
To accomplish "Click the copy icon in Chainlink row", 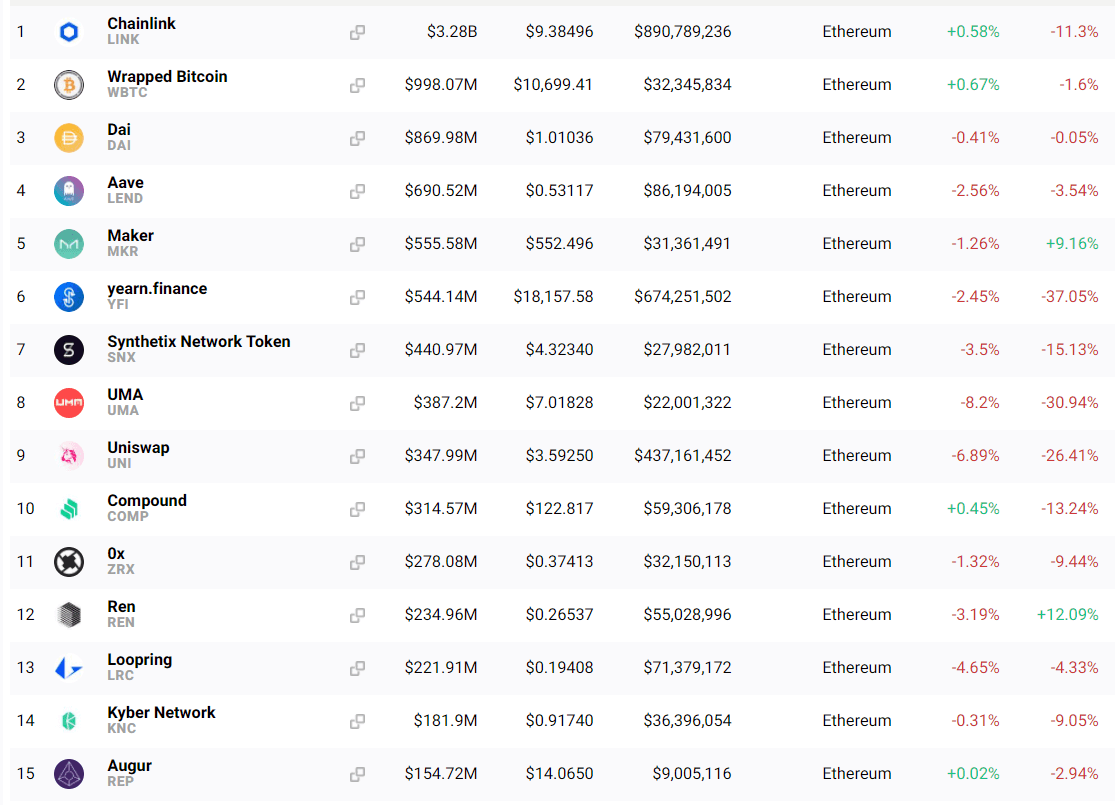I will click(357, 33).
